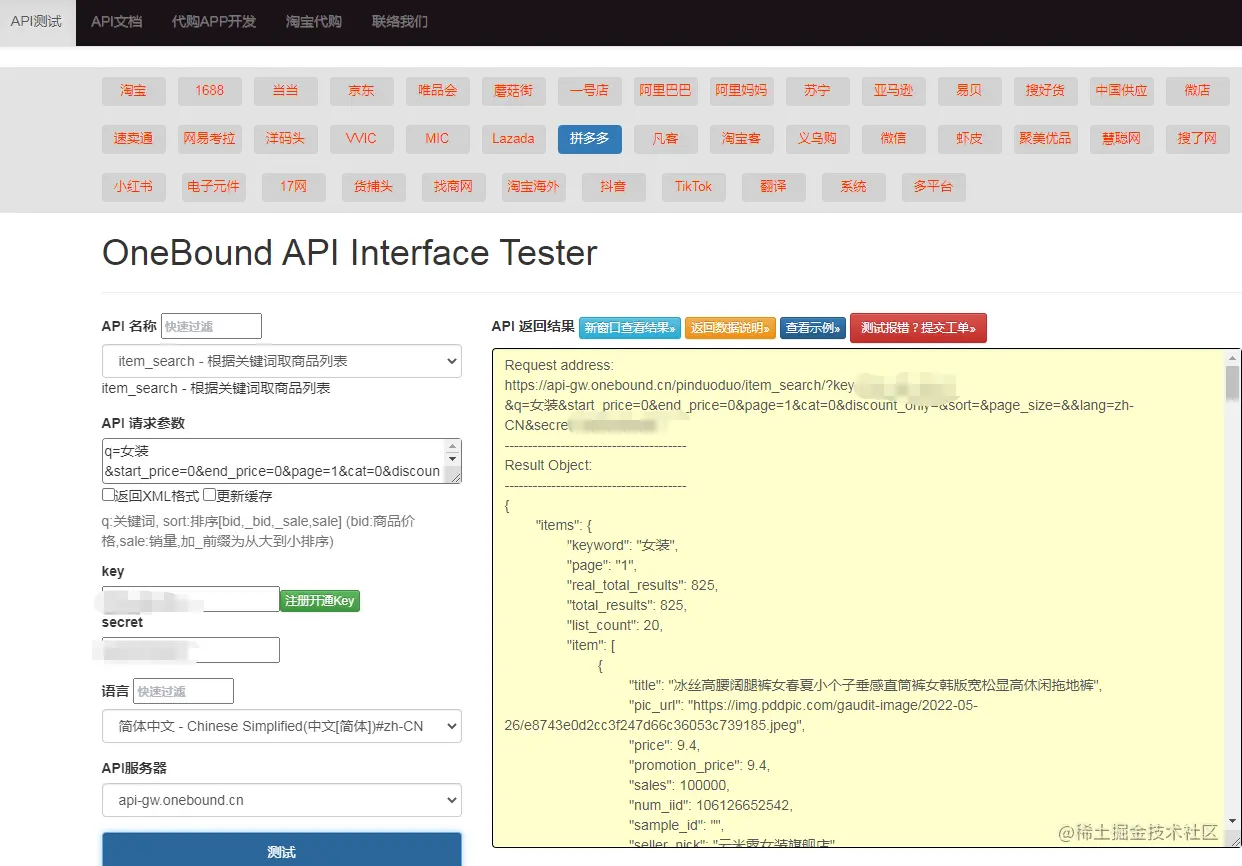Screen dimensions: 1242x866
Task: Choose the 1688 platform button
Action: [210, 91]
